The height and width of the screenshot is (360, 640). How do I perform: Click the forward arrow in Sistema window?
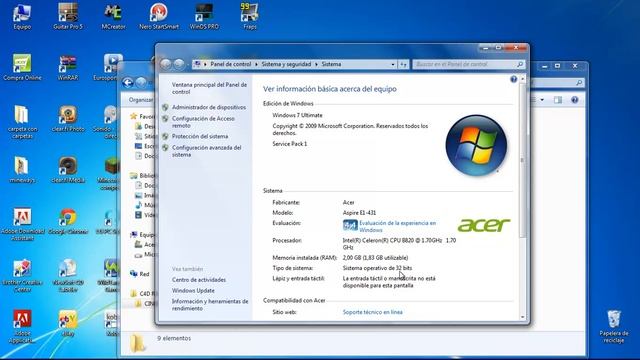[179, 64]
